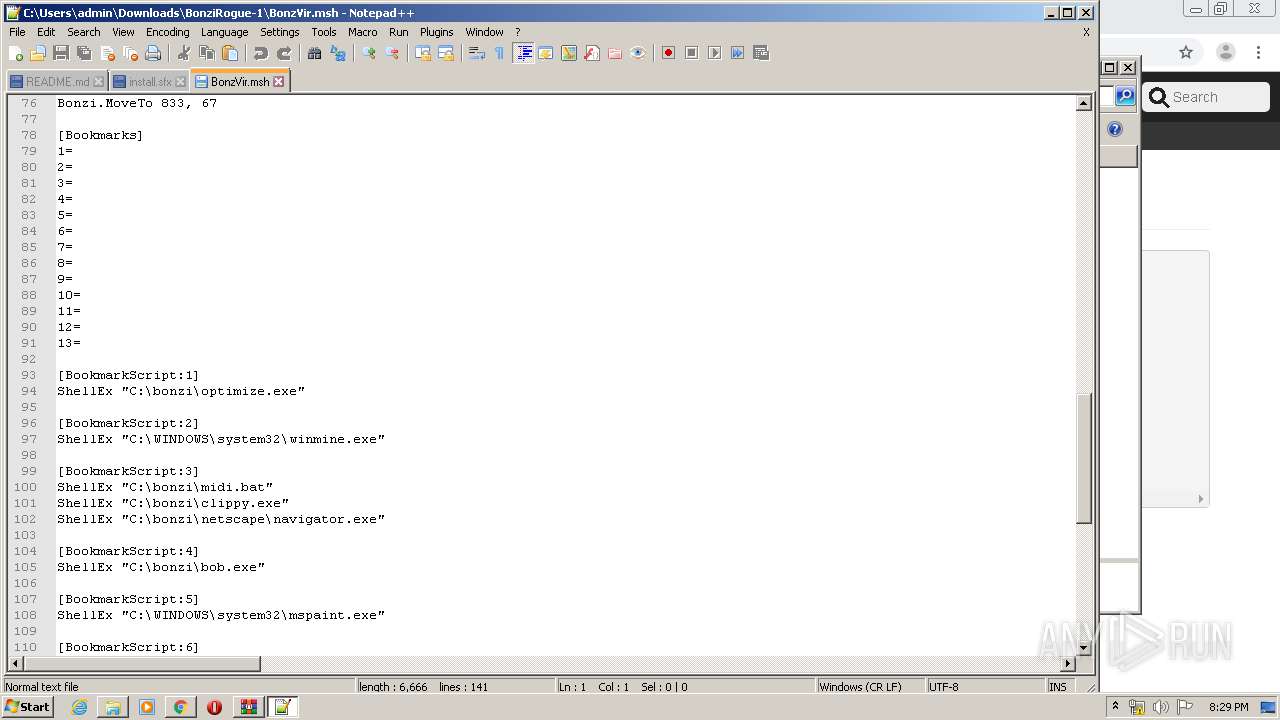Click the Close All toolbar icon

click(130, 53)
